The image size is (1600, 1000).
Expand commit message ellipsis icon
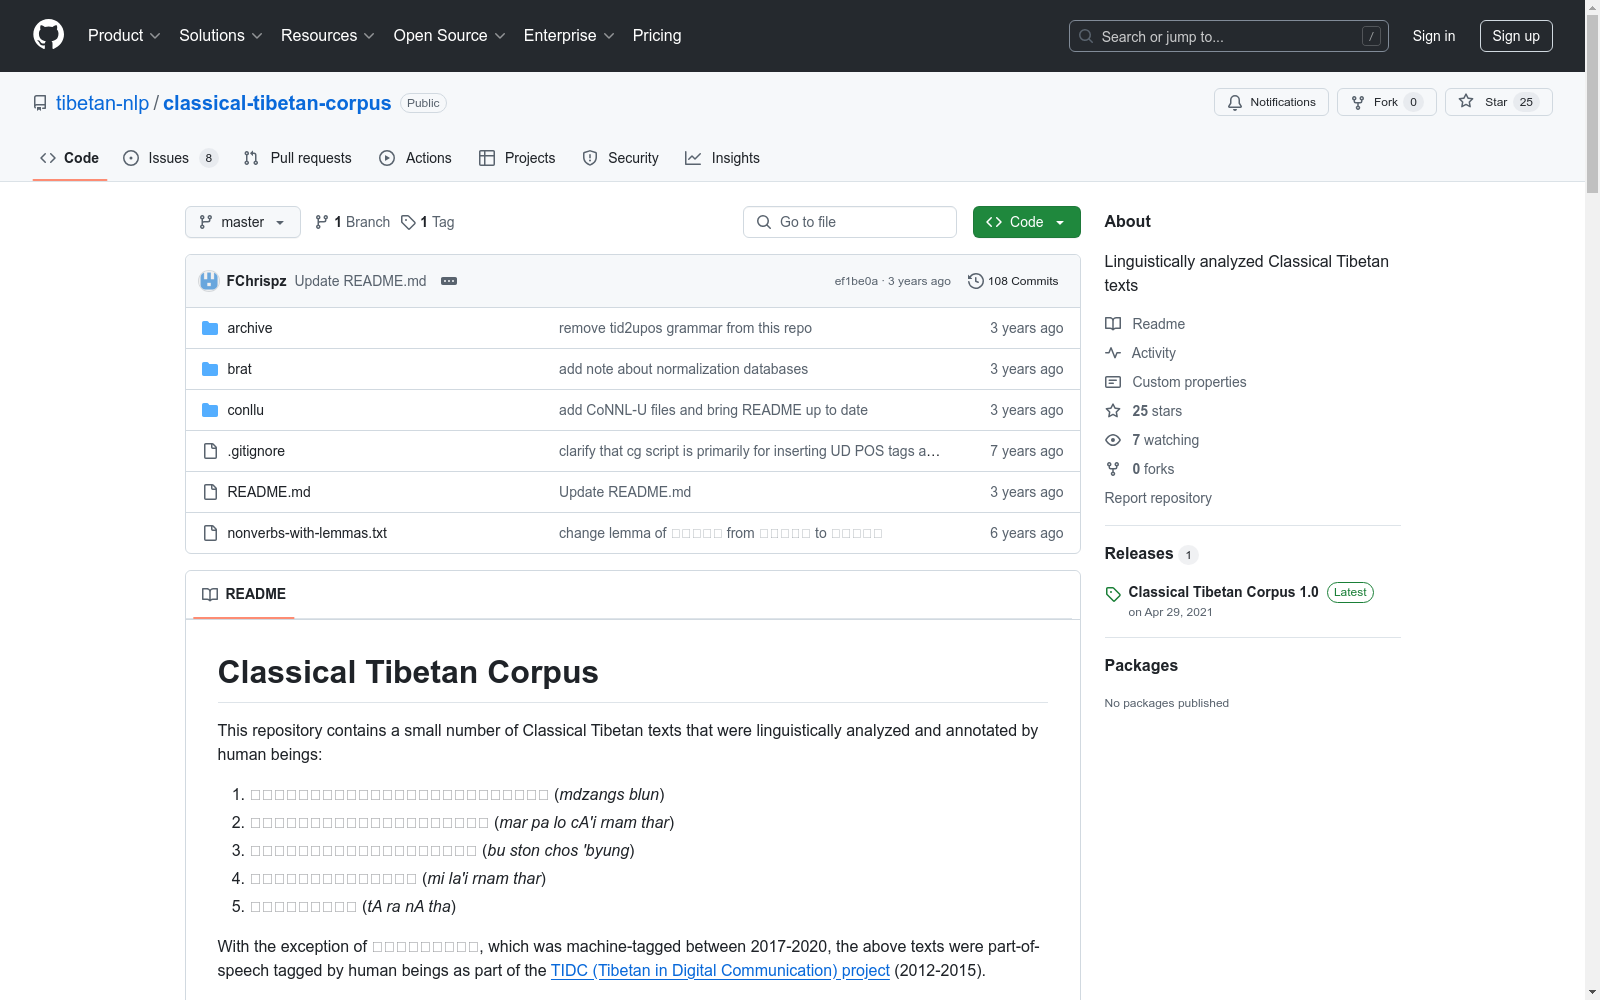[x=449, y=281]
